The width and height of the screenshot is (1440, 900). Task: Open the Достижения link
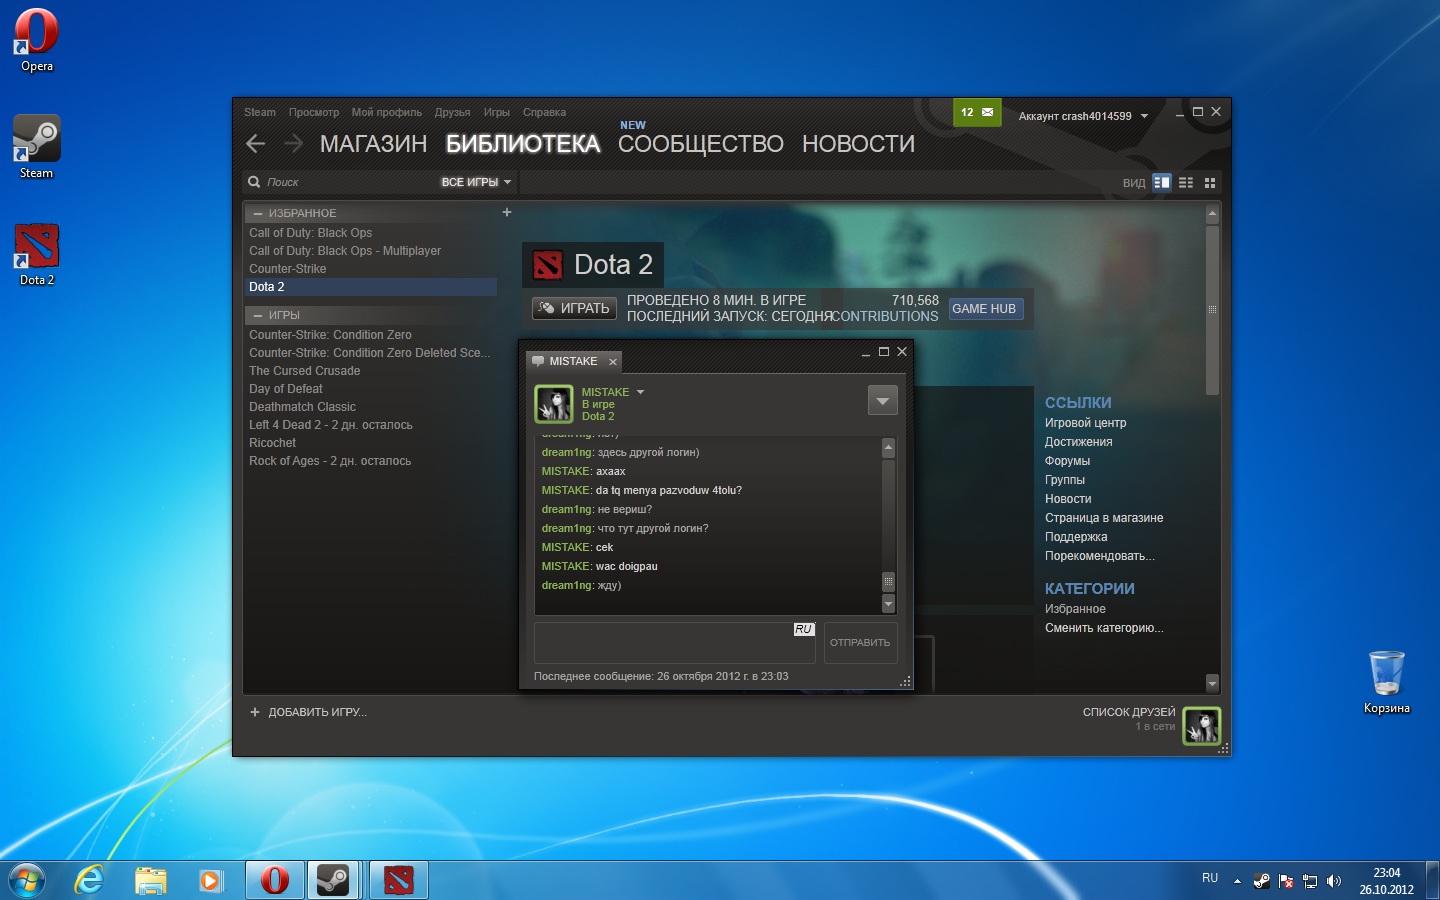(x=1079, y=442)
